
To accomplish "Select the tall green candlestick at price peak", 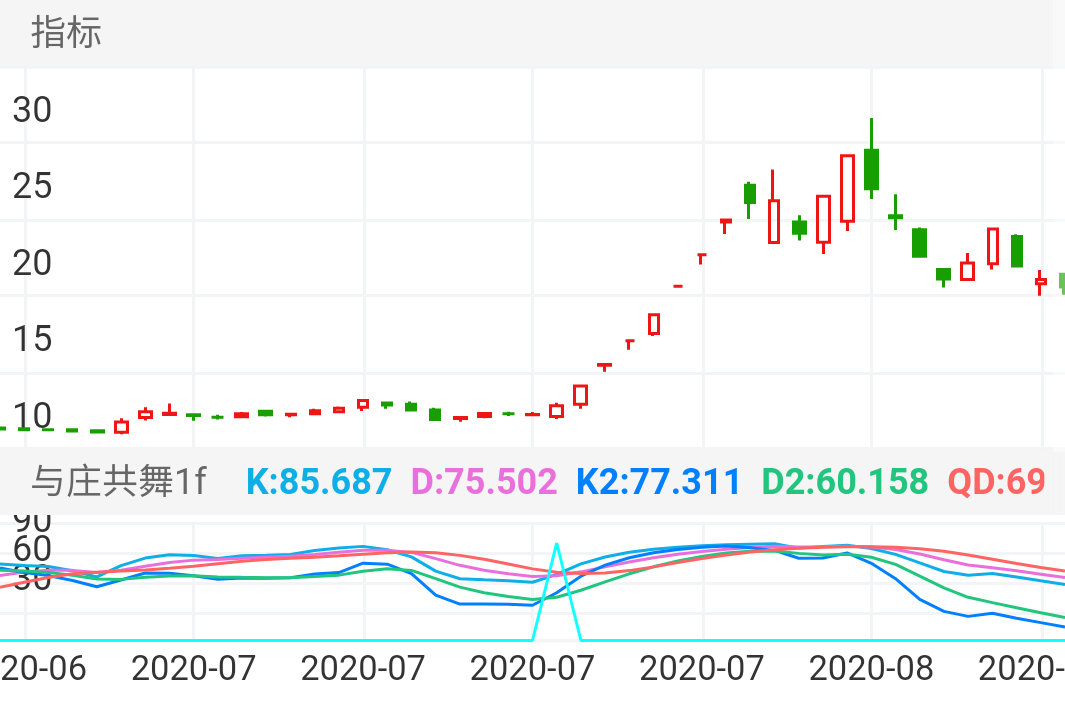I will pos(871,168).
